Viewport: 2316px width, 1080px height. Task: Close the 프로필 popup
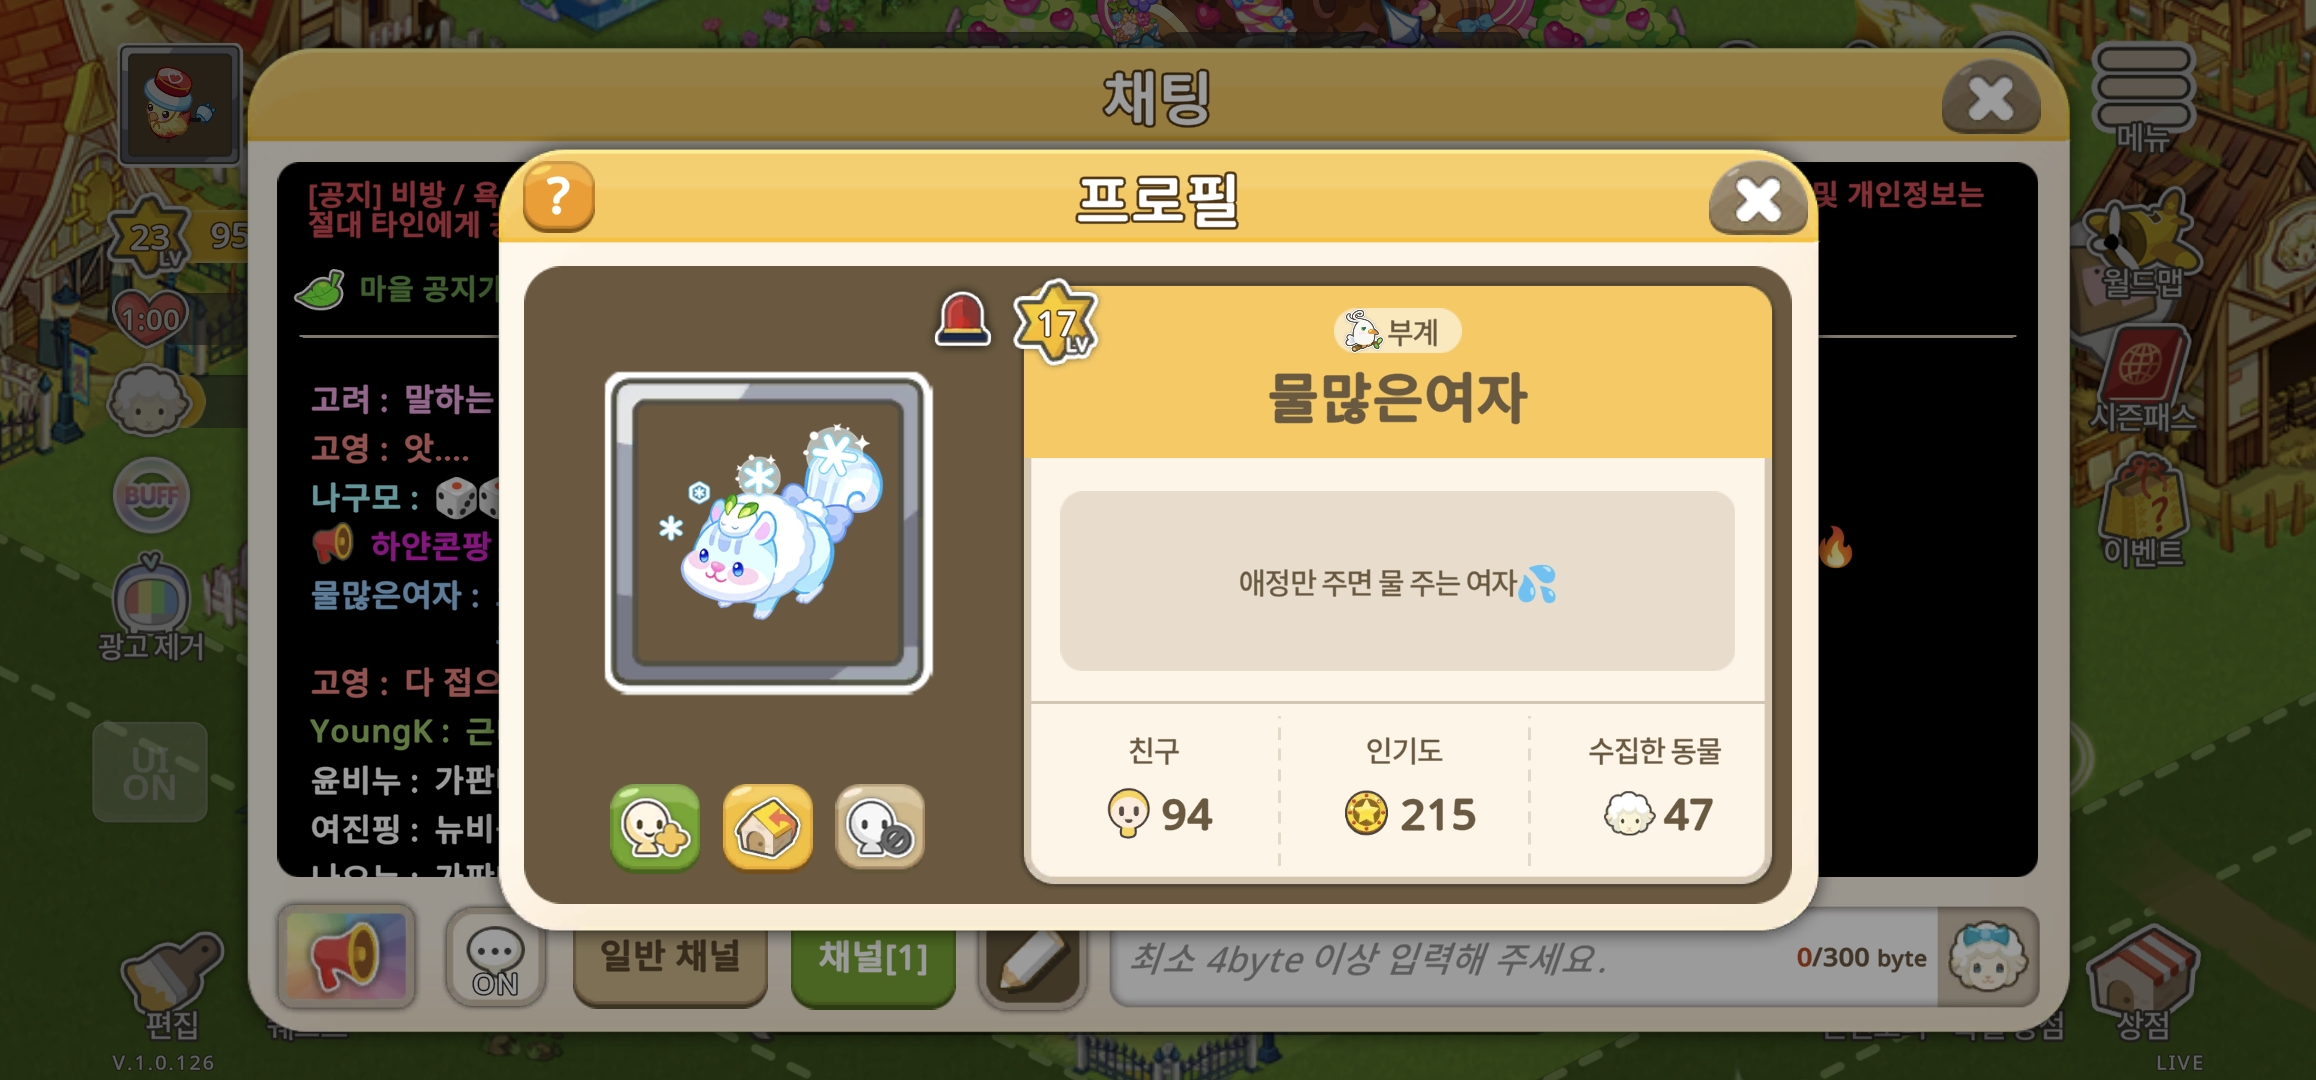pyautogui.click(x=1758, y=199)
